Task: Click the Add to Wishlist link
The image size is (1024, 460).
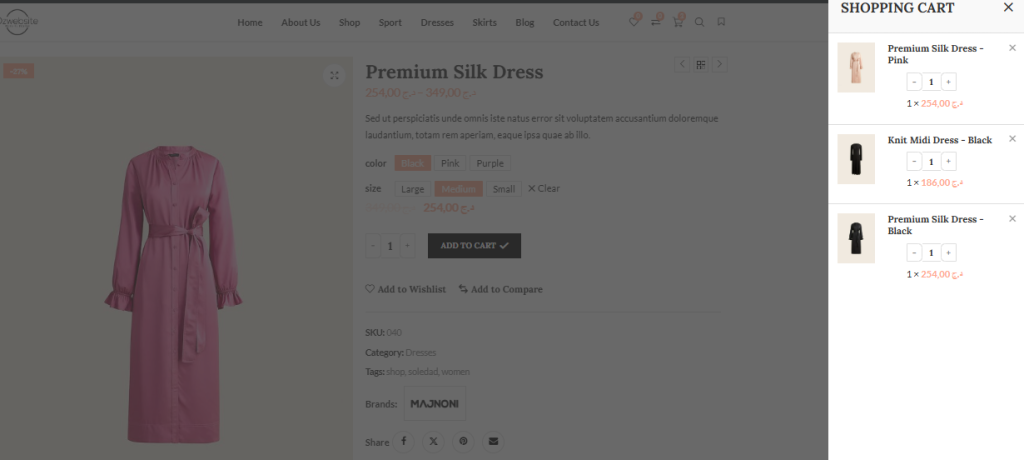Action: point(405,289)
